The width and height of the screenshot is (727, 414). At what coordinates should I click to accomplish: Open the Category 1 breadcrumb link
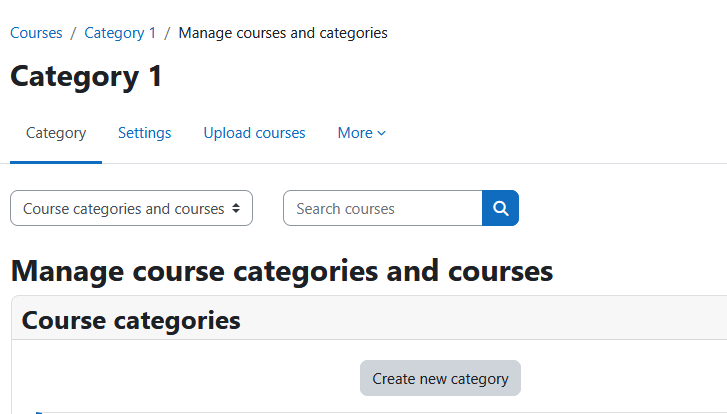pos(120,33)
